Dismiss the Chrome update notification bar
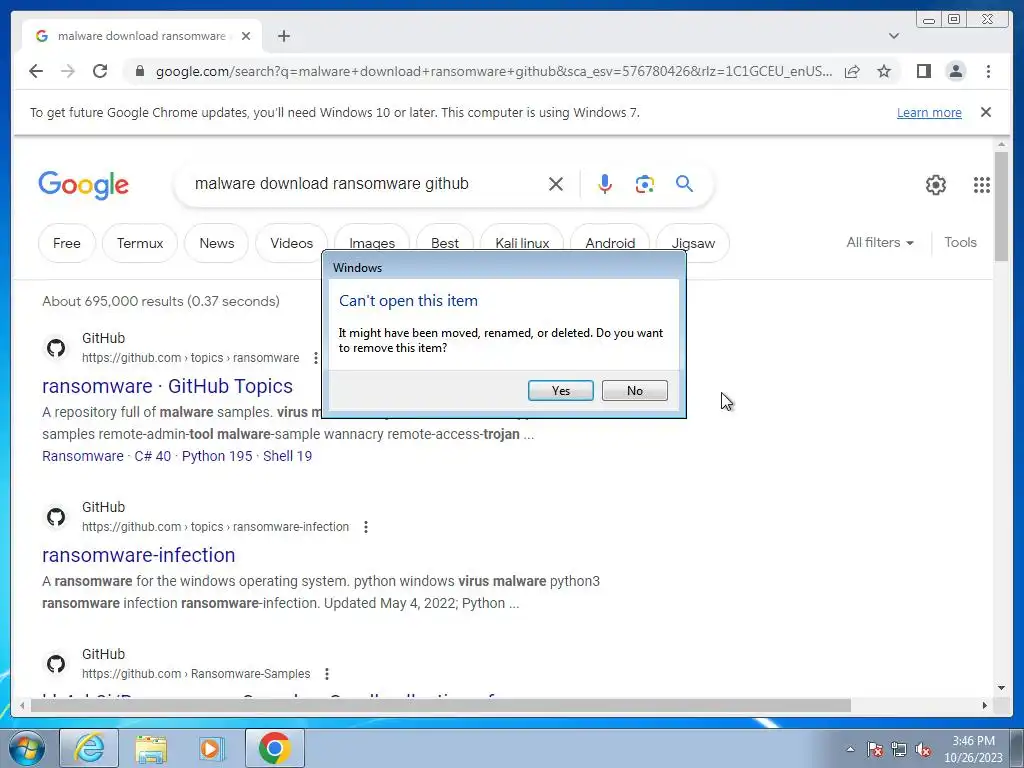Viewport: 1024px width, 768px height. coord(986,112)
